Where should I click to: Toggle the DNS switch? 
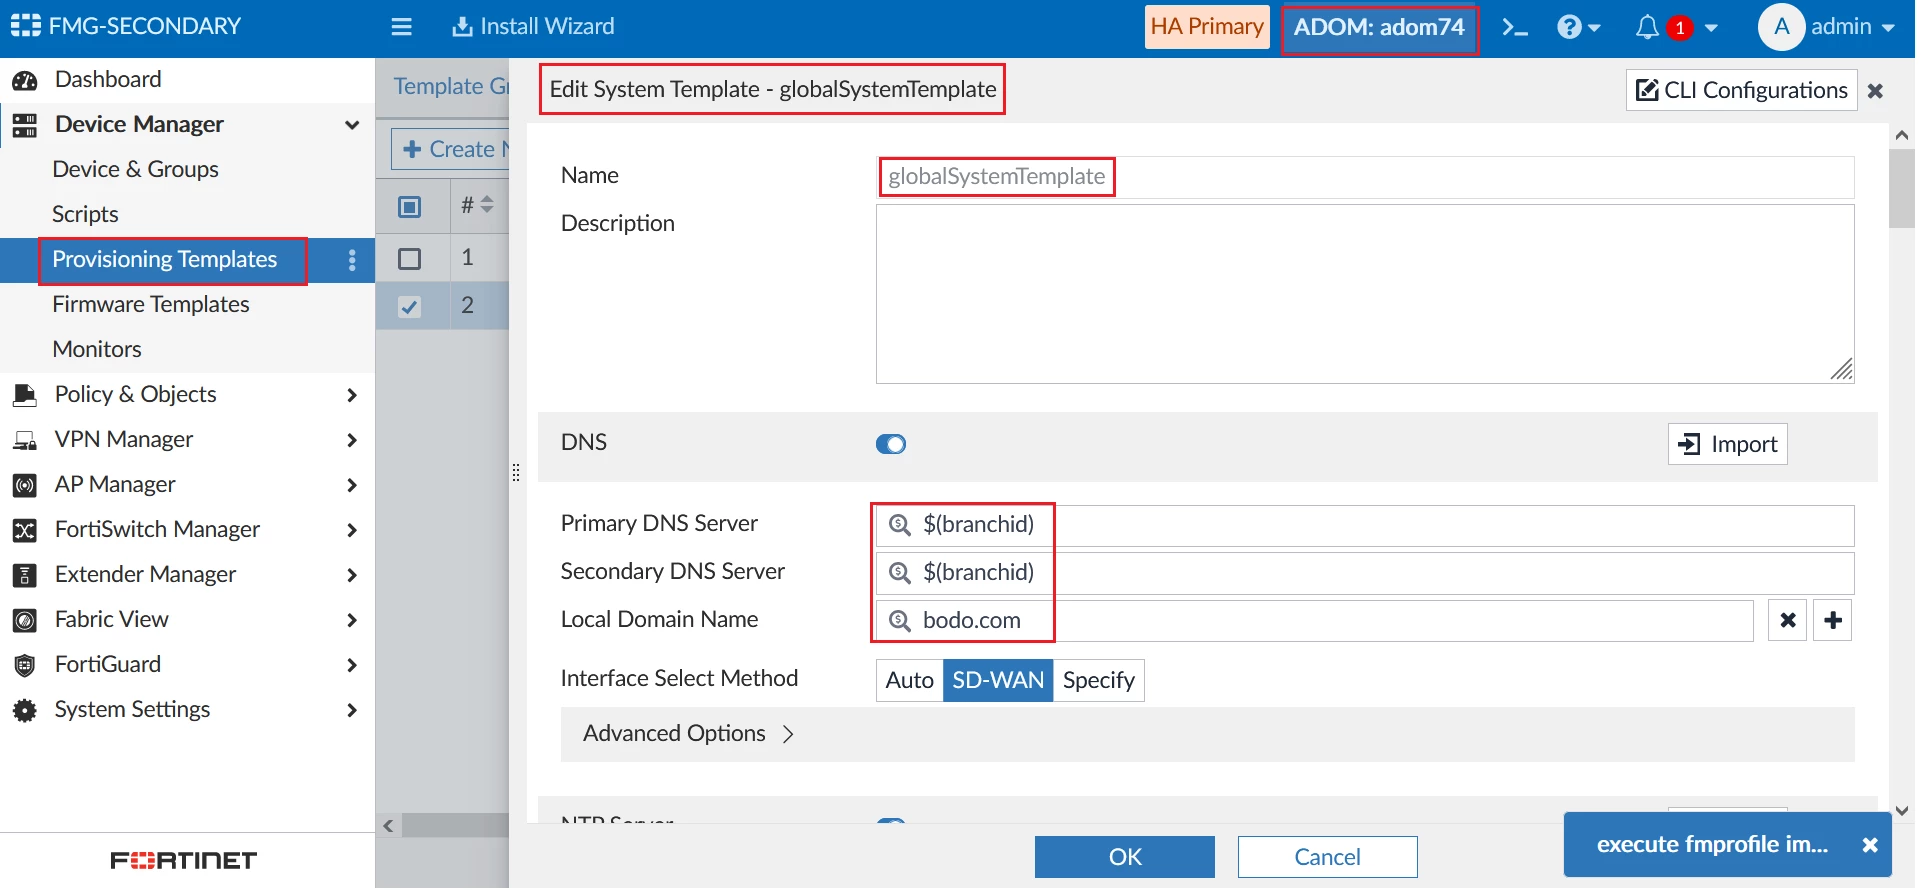pos(891,444)
